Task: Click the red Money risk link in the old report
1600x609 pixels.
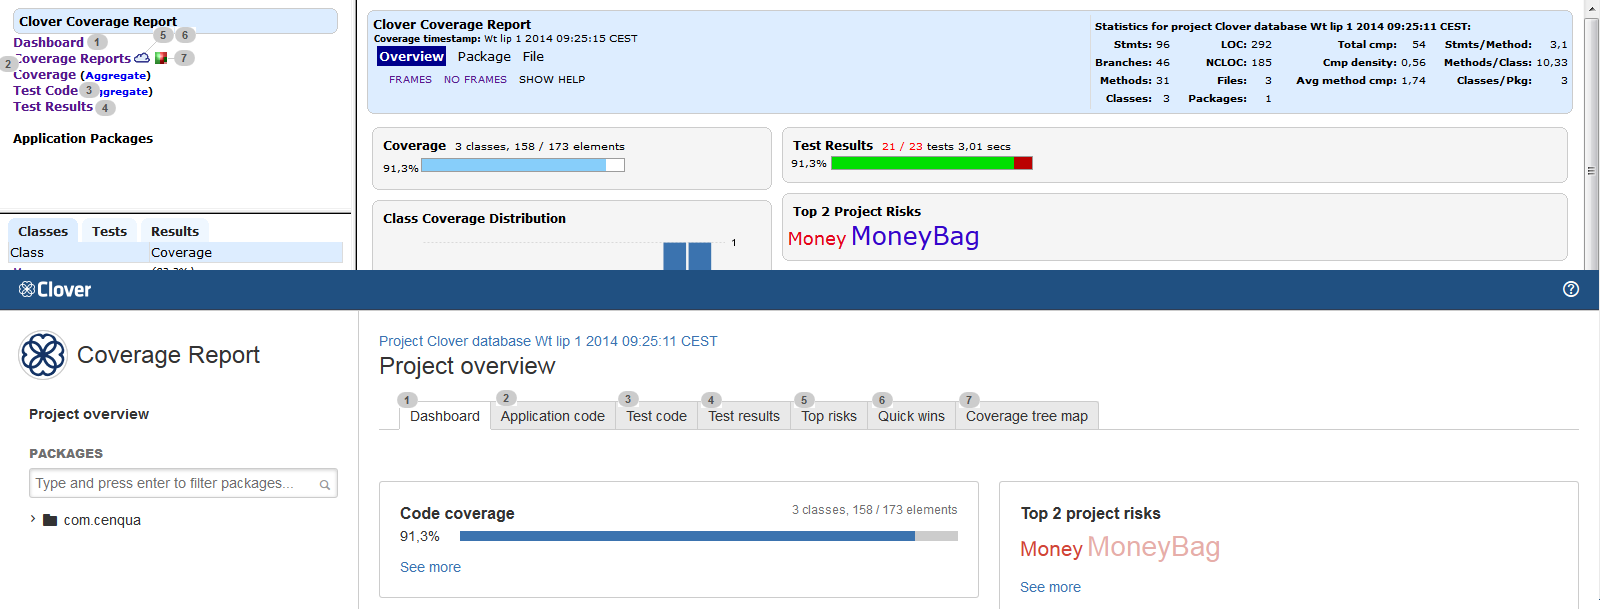Action: coord(817,238)
